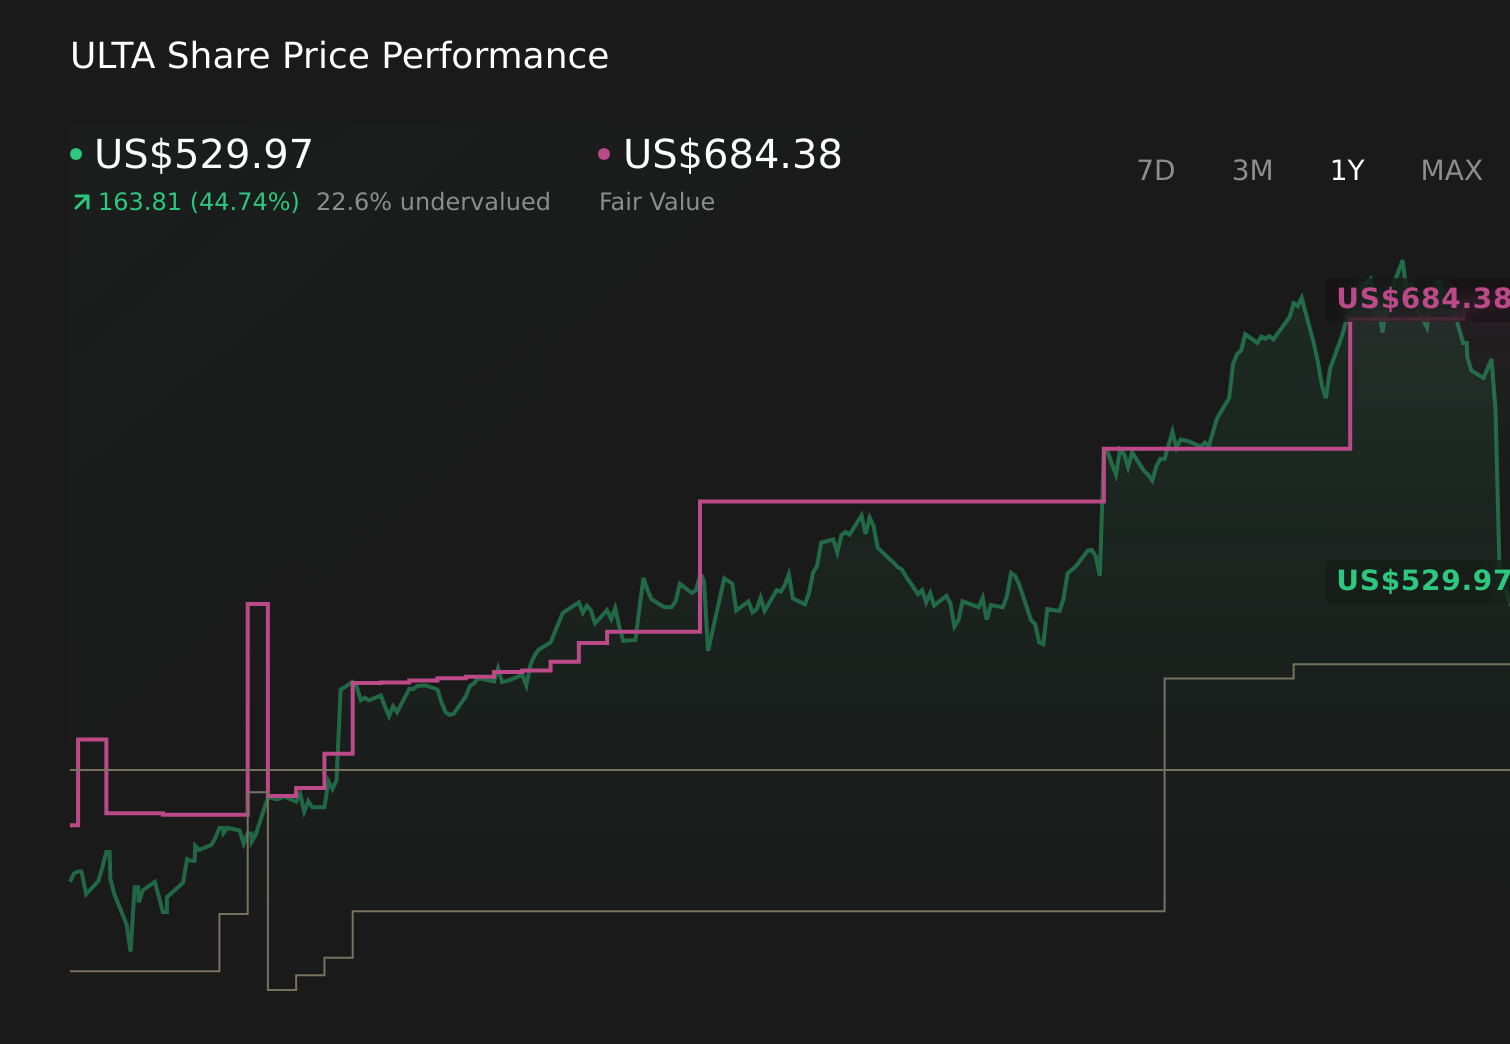Switch to the 3M range view

[1252, 170]
